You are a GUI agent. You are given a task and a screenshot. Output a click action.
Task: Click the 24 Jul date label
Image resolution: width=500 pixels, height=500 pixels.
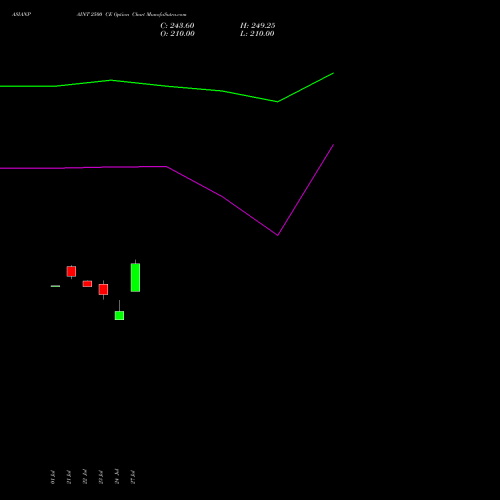point(117,477)
